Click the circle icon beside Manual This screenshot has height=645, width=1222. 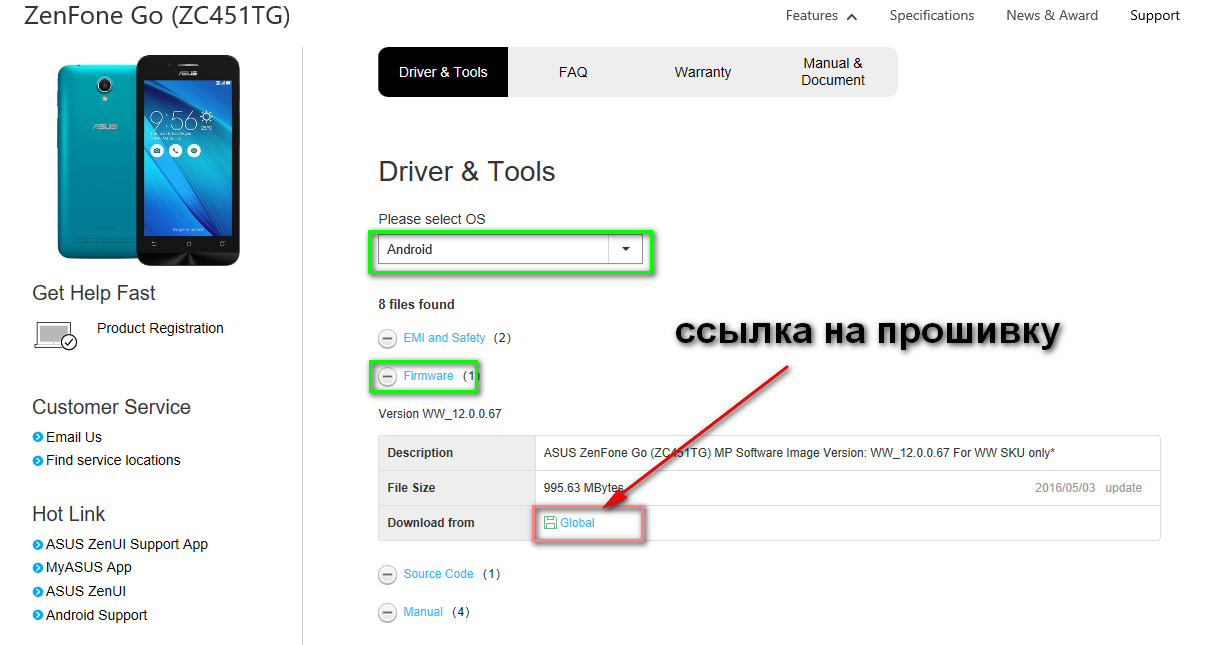(x=387, y=613)
